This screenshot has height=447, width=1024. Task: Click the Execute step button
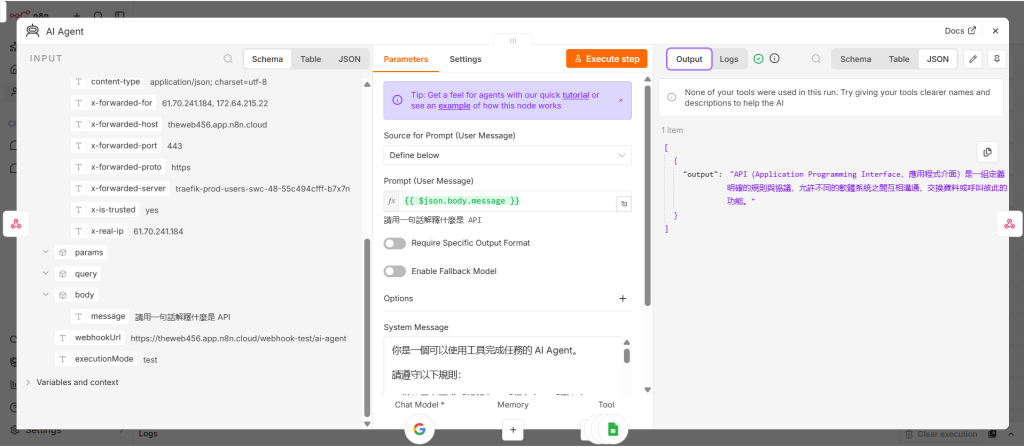point(607,59)
